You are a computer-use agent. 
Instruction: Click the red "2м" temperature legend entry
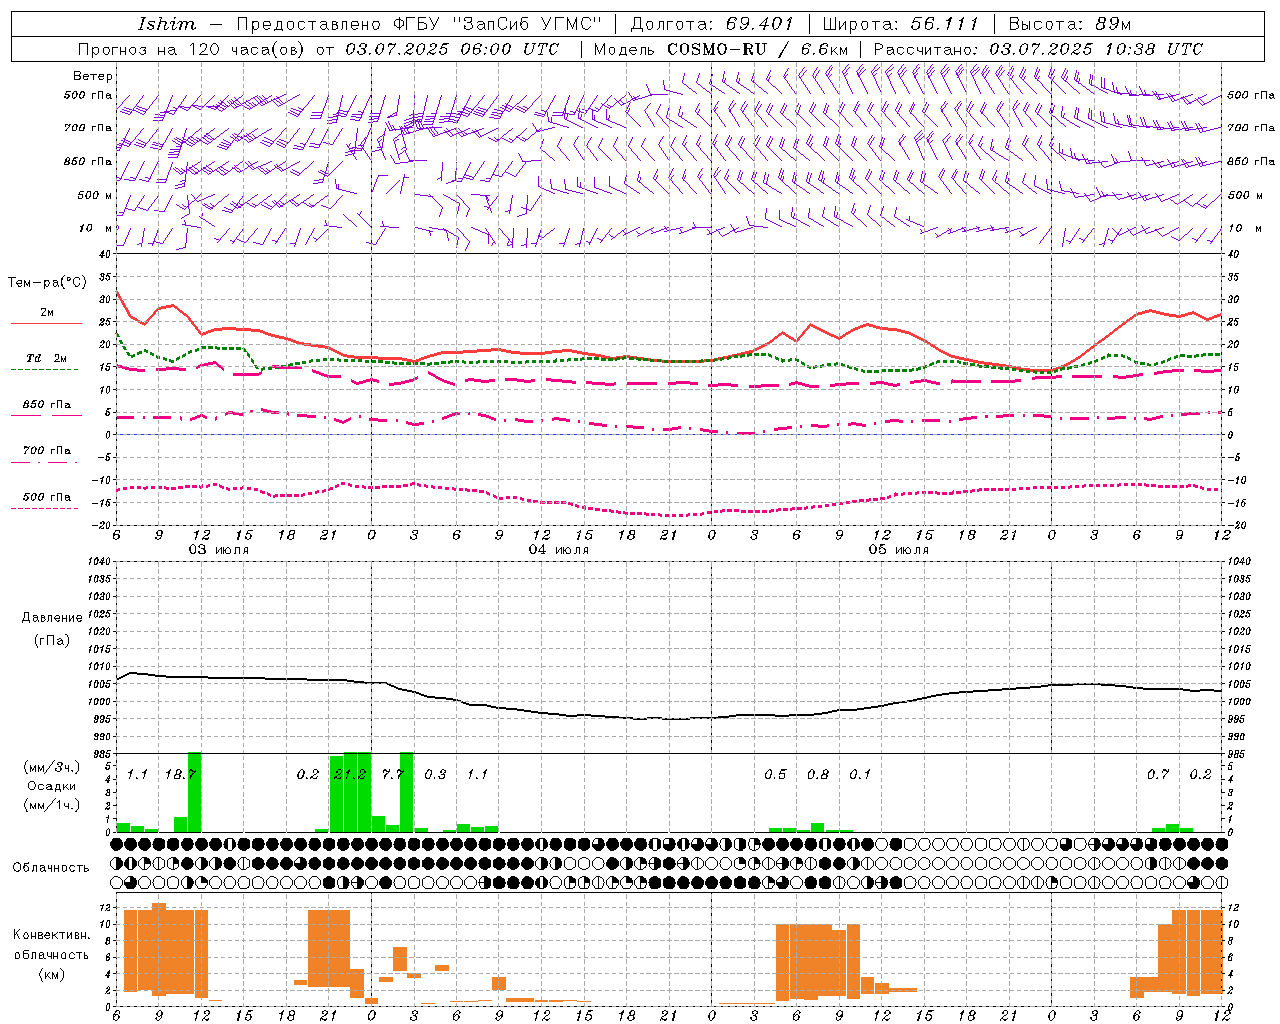[x=47, y=314]
